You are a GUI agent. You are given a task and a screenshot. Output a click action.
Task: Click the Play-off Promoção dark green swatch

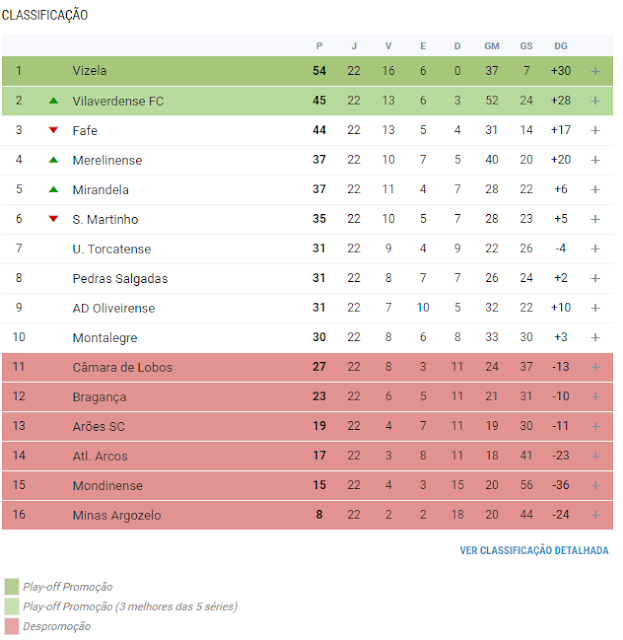[11, 587]
